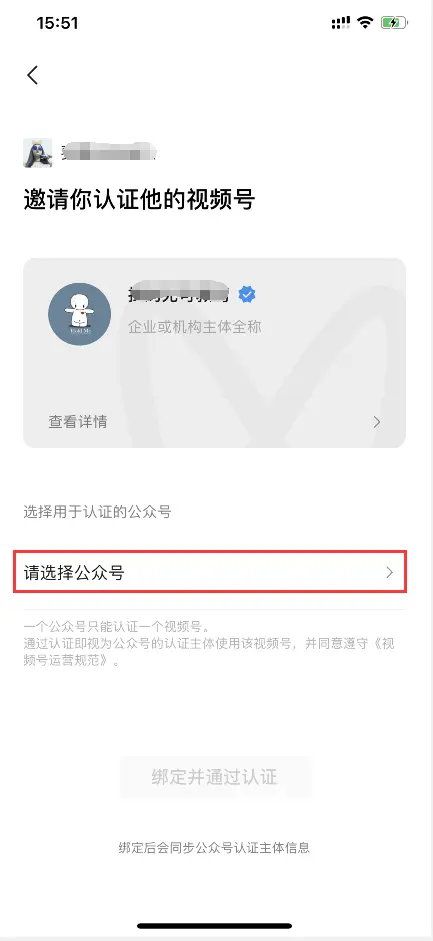This screenshot has height=941, width=433.
Task: Tap the home indicator bar at bottom
Action: point(215,926)
